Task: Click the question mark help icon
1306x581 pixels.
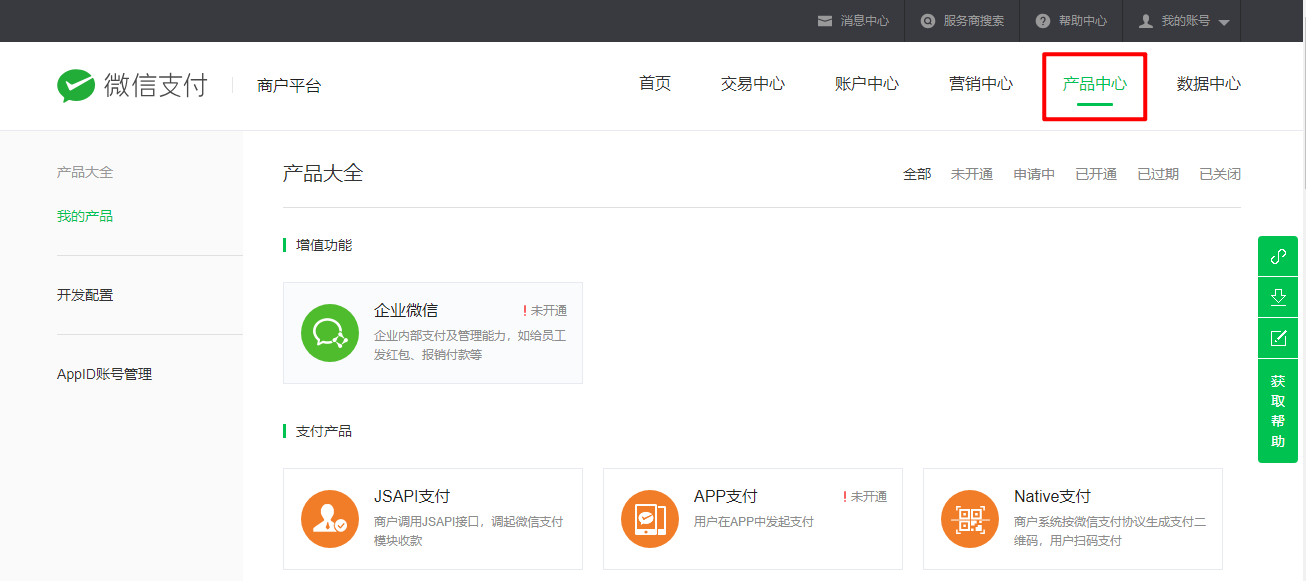Action: point(1043,20)
